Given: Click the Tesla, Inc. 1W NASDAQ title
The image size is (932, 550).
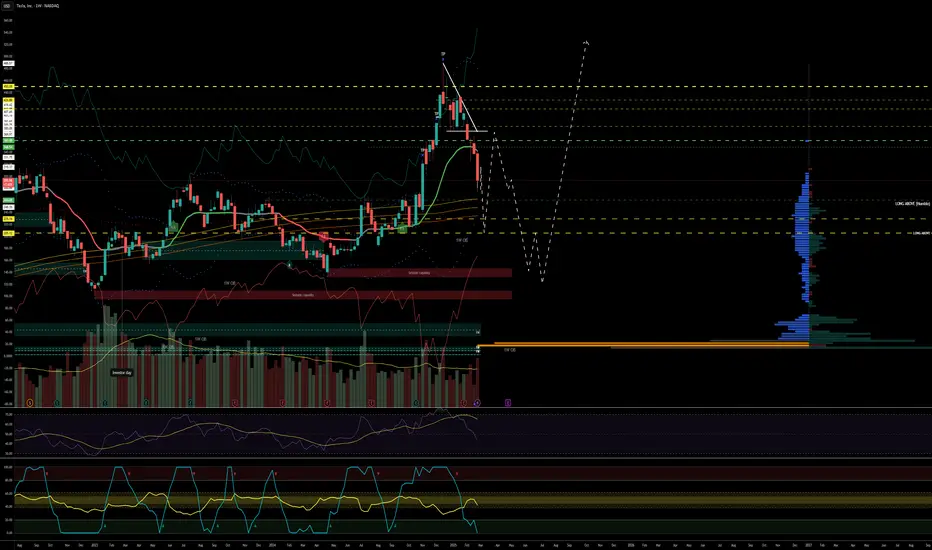Looking at the screenshot, I should point(37,6).
